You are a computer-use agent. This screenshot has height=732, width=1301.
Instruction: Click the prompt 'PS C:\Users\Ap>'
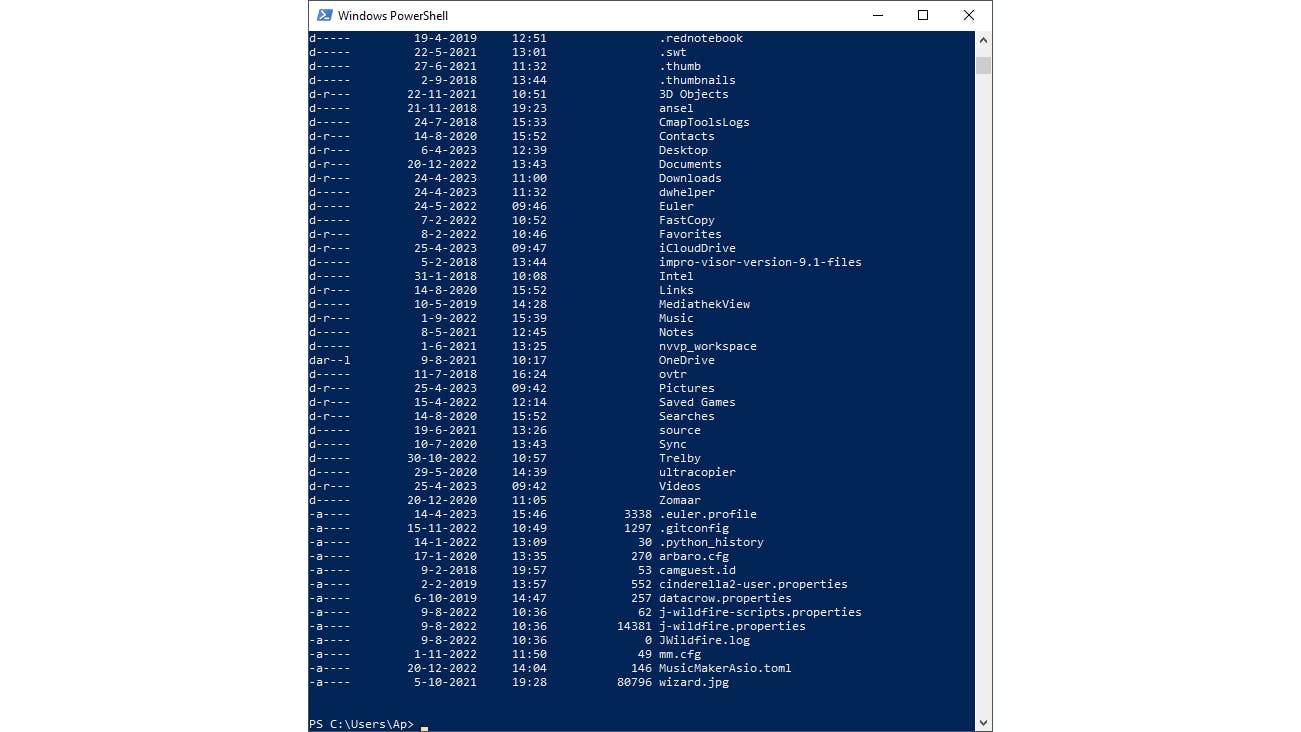click(361, 724)
